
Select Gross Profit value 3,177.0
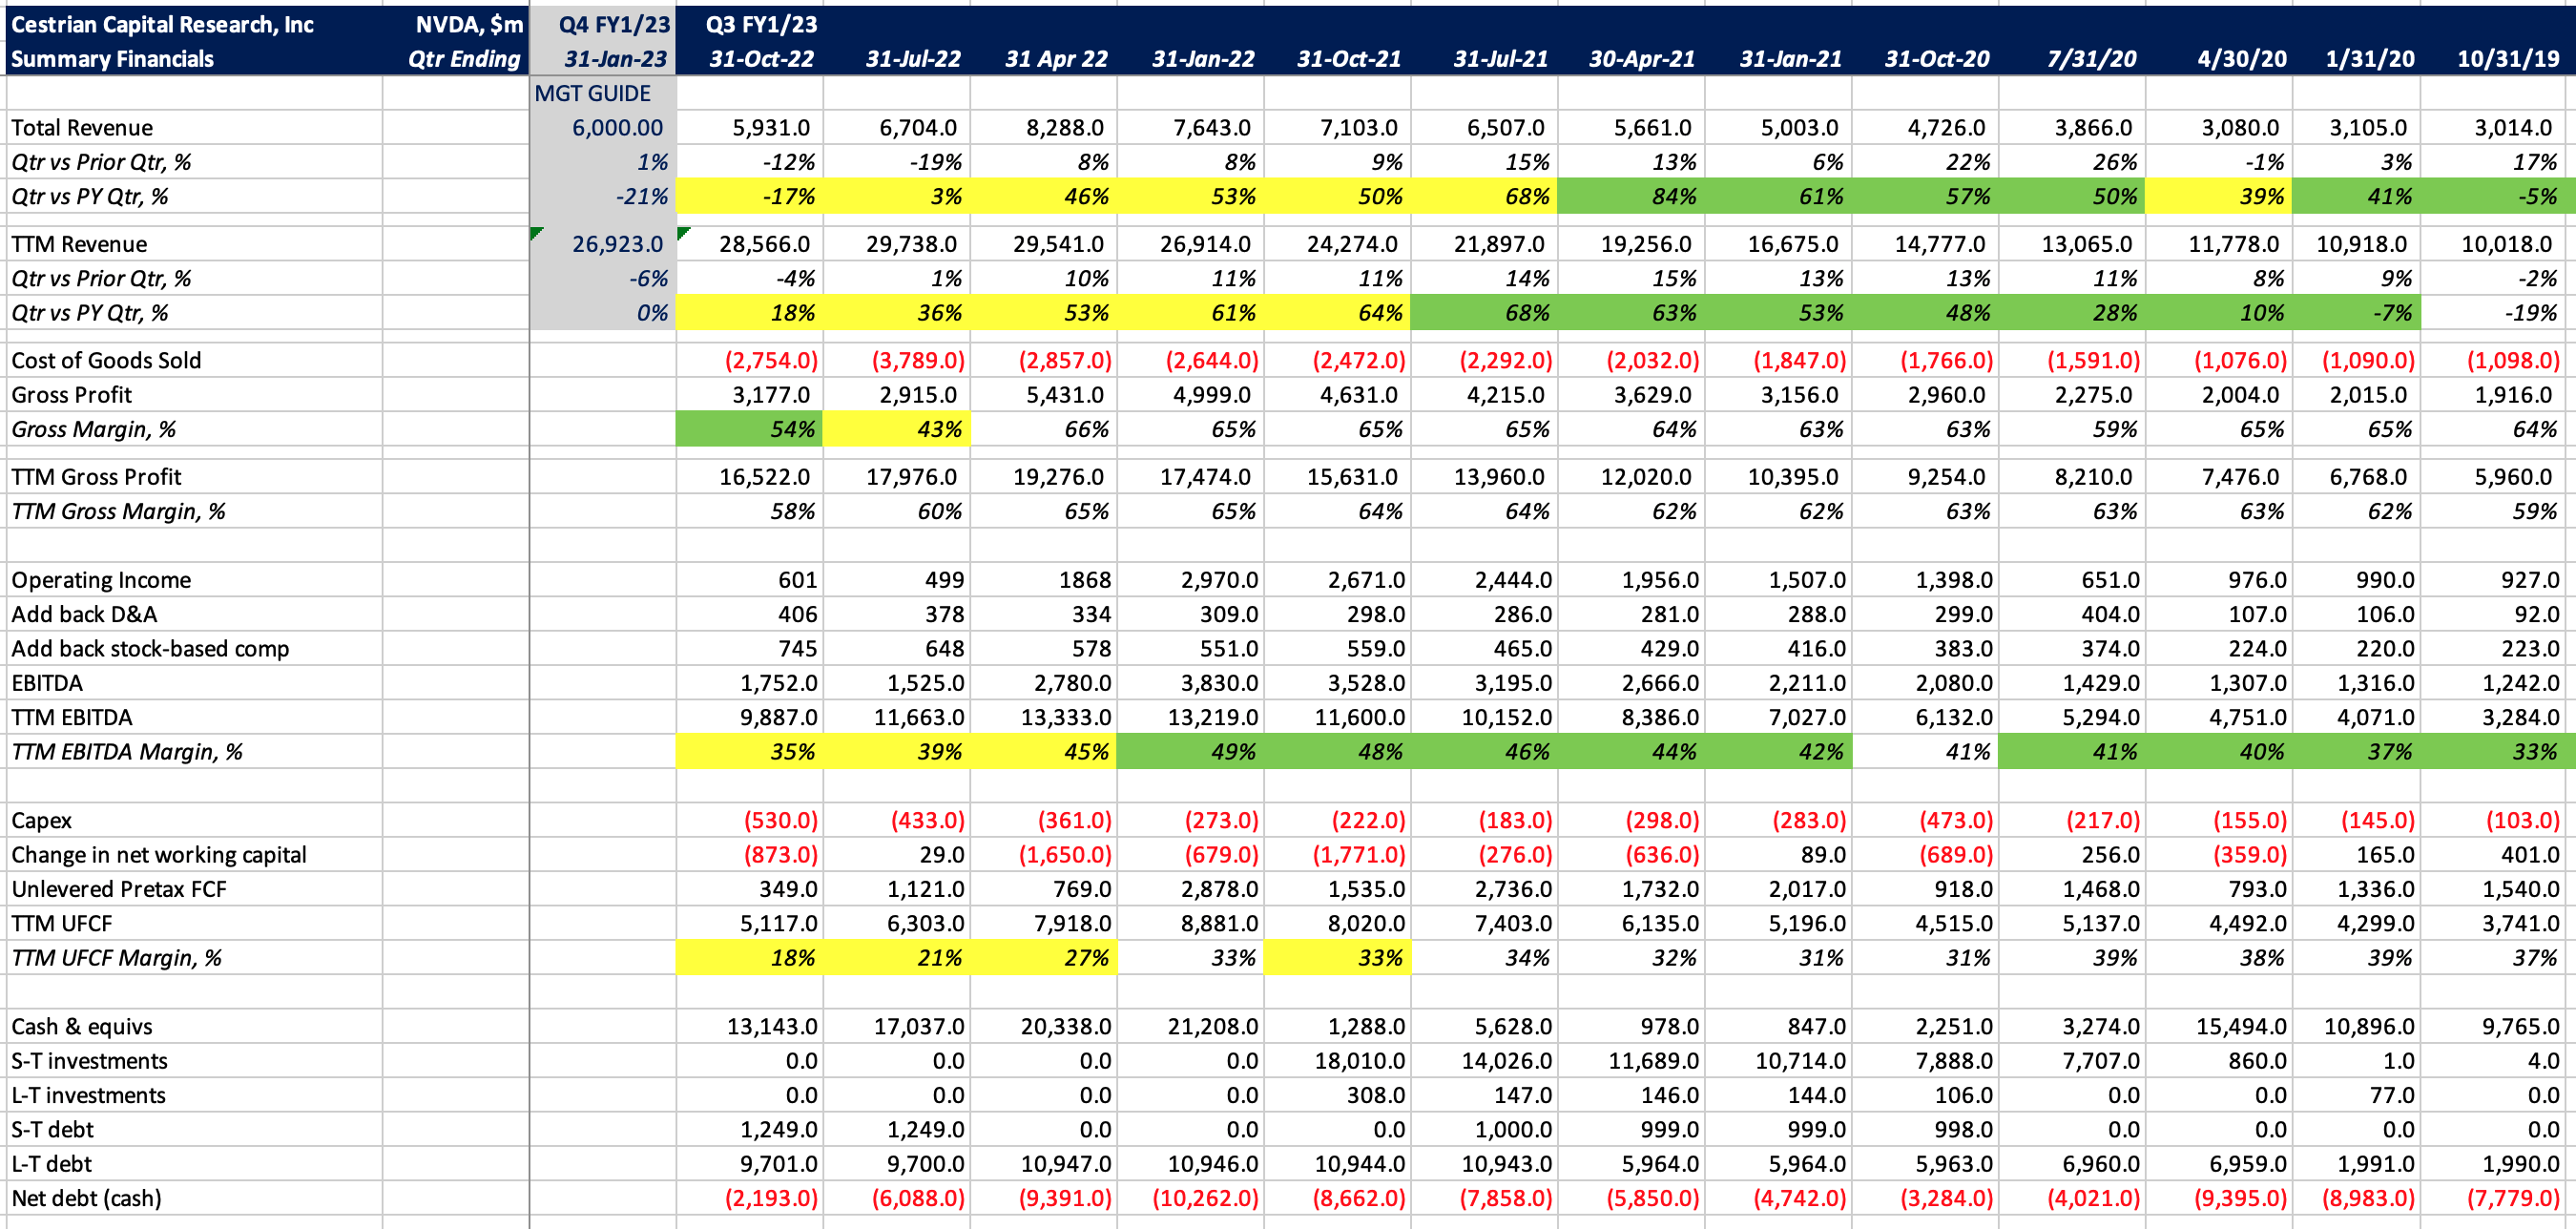click(771, 395)
